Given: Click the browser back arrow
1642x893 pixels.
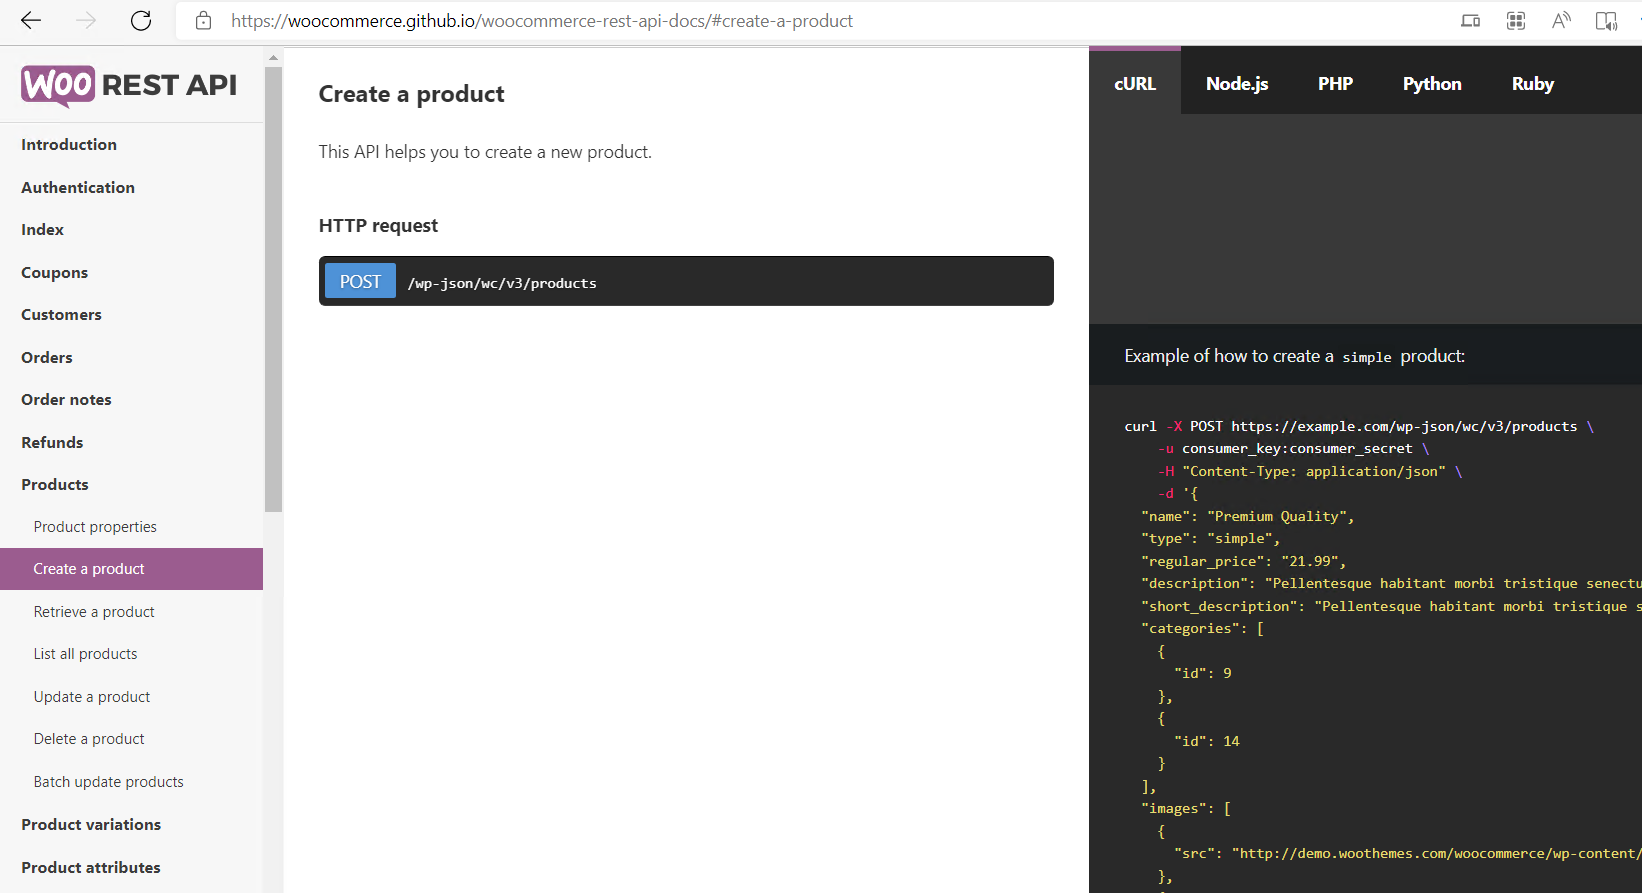Looking at the screenshot, I should (x=31, y=21).
